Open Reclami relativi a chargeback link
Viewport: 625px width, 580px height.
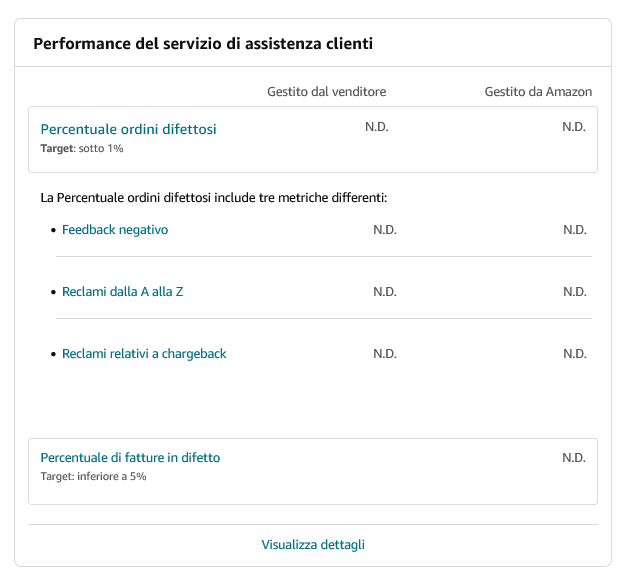144,354
